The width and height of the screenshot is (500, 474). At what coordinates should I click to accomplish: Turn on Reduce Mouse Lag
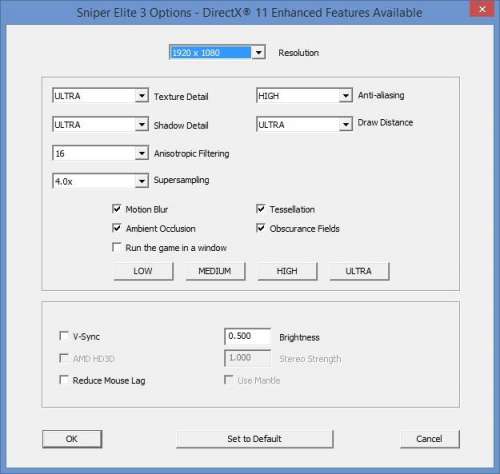(x=64, y=380)
